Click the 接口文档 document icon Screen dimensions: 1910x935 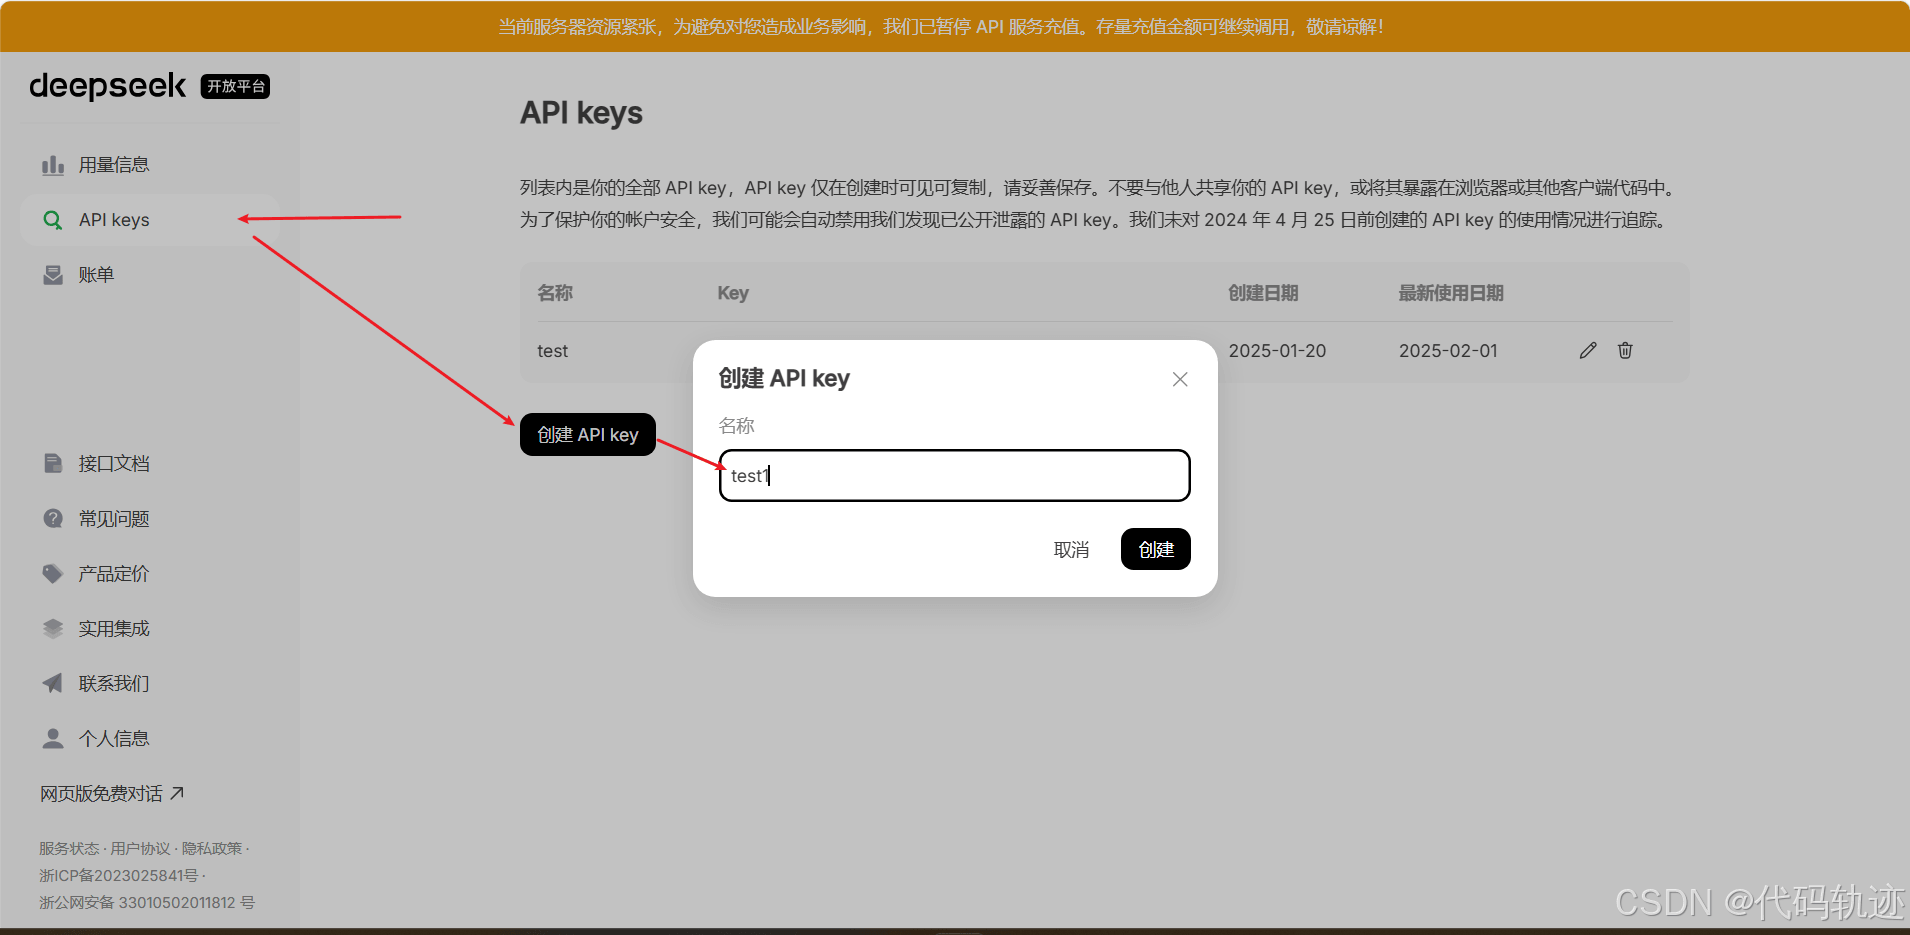[53, 463]
